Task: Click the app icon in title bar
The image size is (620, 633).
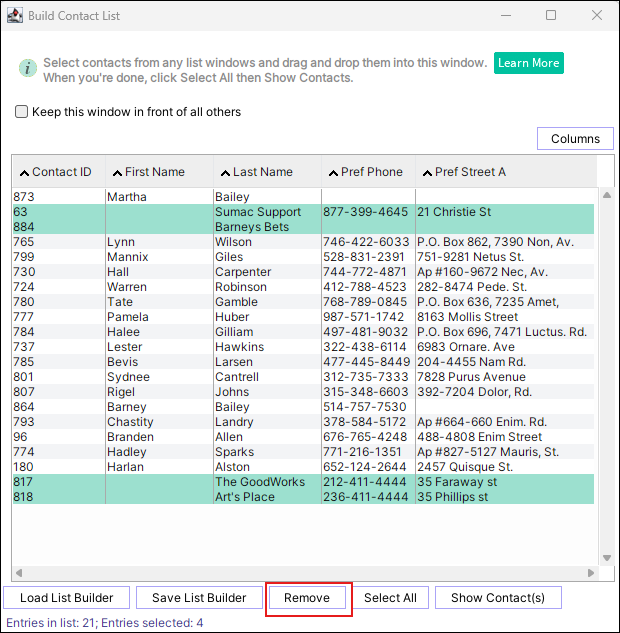Action: [x=15, y=15]
